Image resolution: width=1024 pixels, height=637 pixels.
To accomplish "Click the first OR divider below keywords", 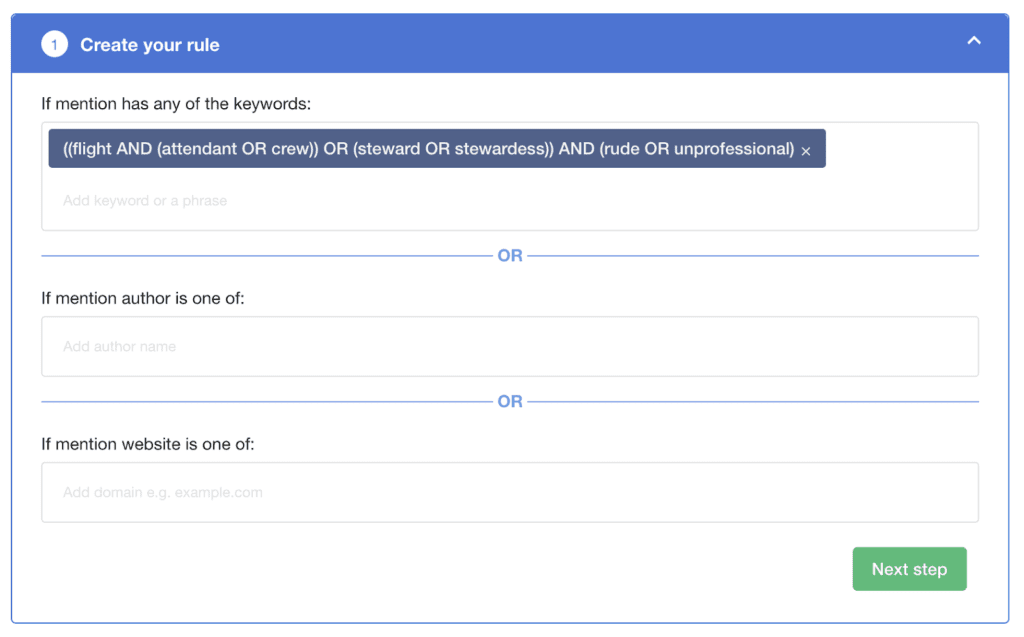I will click(x=510, y=256).
